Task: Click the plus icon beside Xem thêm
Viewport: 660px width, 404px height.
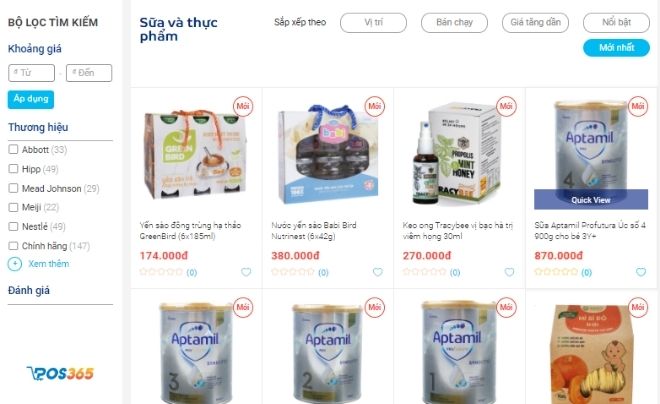Action: [x=15, y=264]
